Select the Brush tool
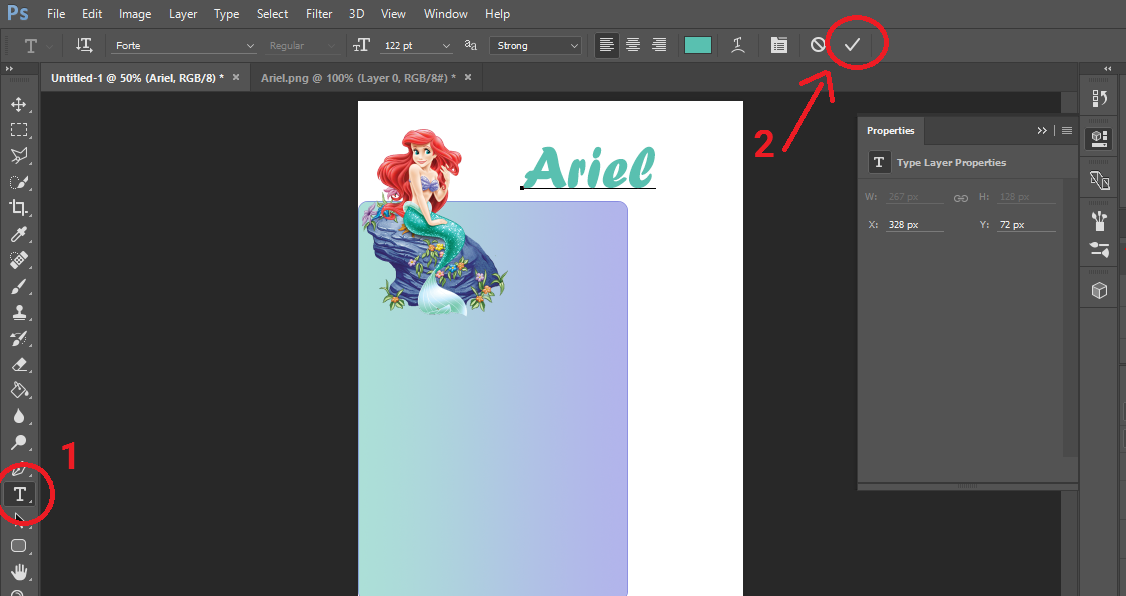The image size is (1126, 596). coord(19,287)
